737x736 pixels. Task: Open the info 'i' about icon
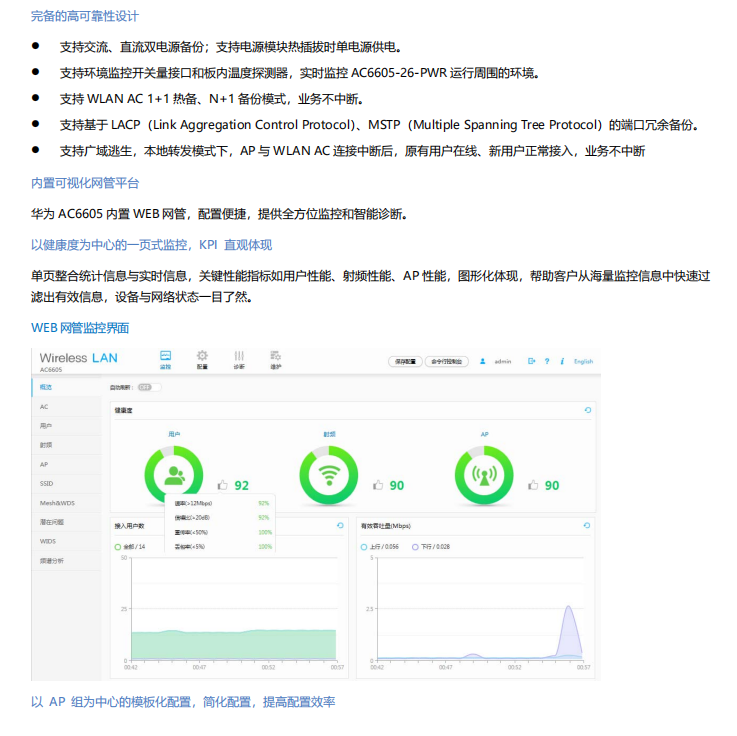click(x=562, y=361)
